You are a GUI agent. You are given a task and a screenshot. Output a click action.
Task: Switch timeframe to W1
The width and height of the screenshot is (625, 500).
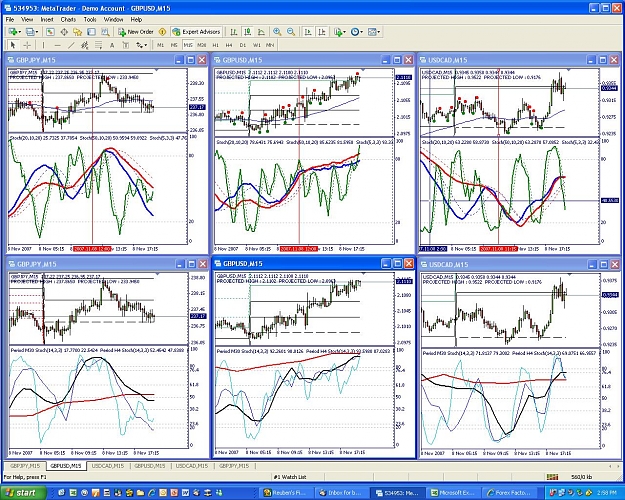tap(256, 45)
